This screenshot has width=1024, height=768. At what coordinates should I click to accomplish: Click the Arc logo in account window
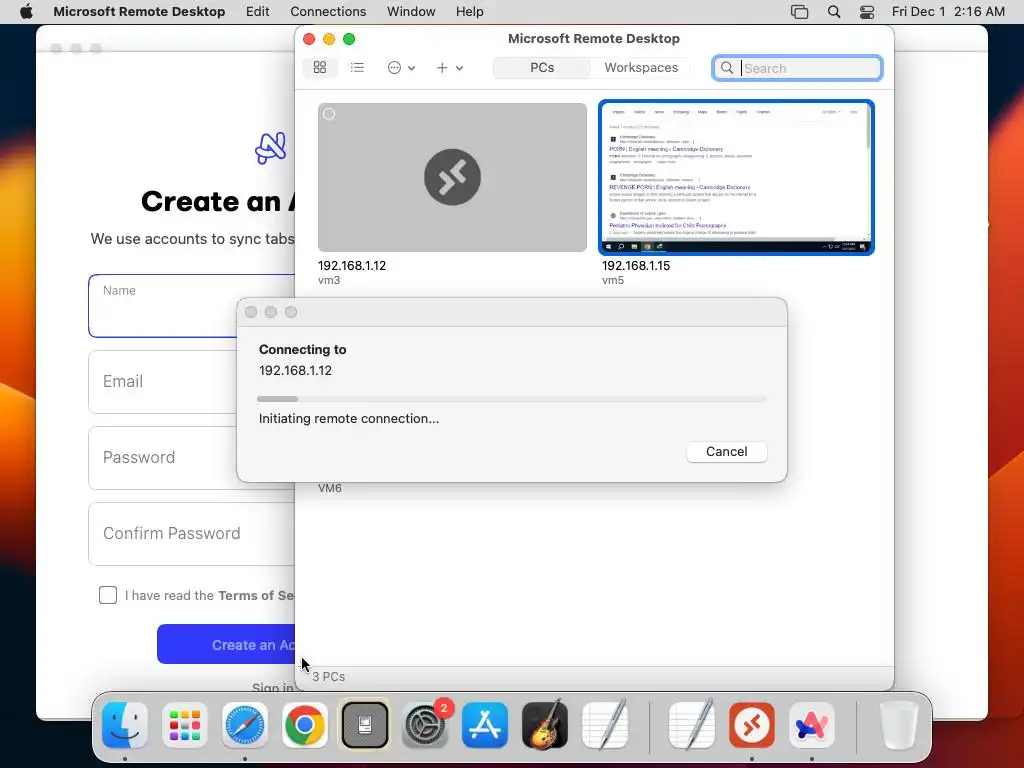click(x=271, y=148)
